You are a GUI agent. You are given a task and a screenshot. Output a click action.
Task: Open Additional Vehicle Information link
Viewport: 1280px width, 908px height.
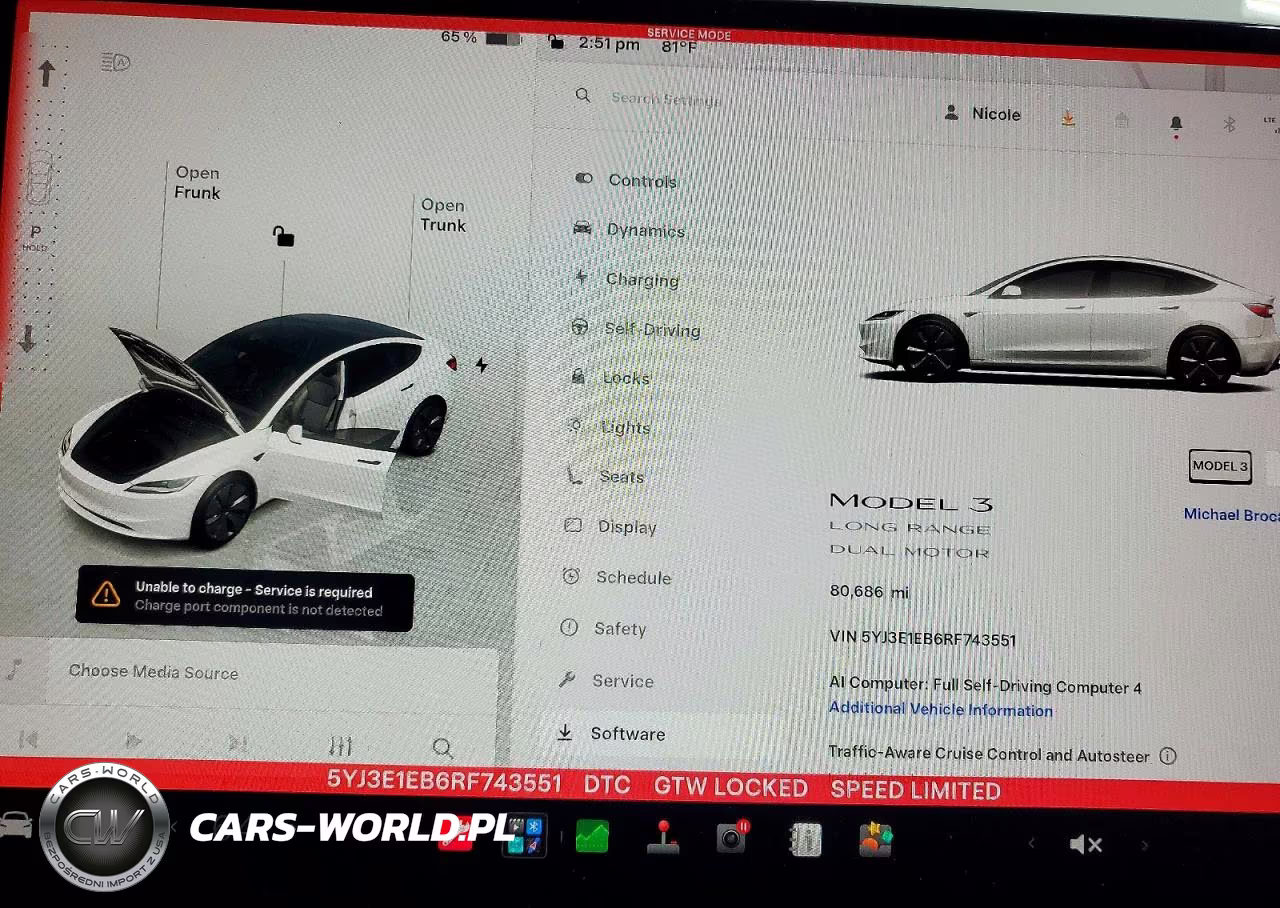(x=940, y=709)
